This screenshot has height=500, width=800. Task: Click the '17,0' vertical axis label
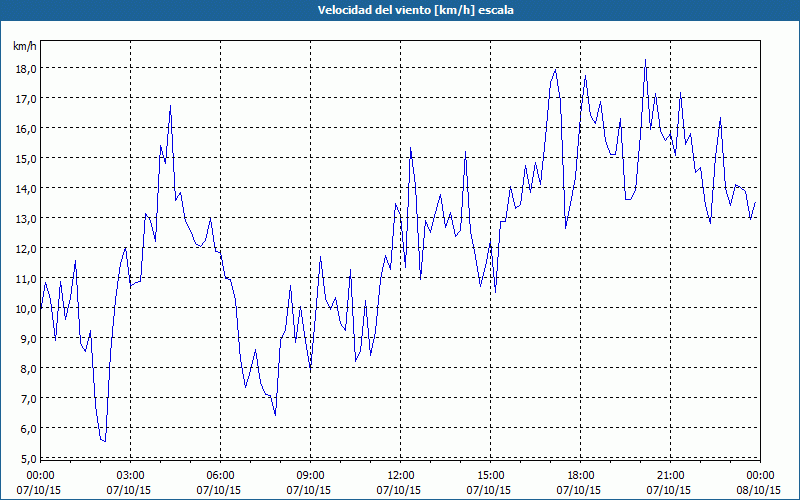point(26,98)
